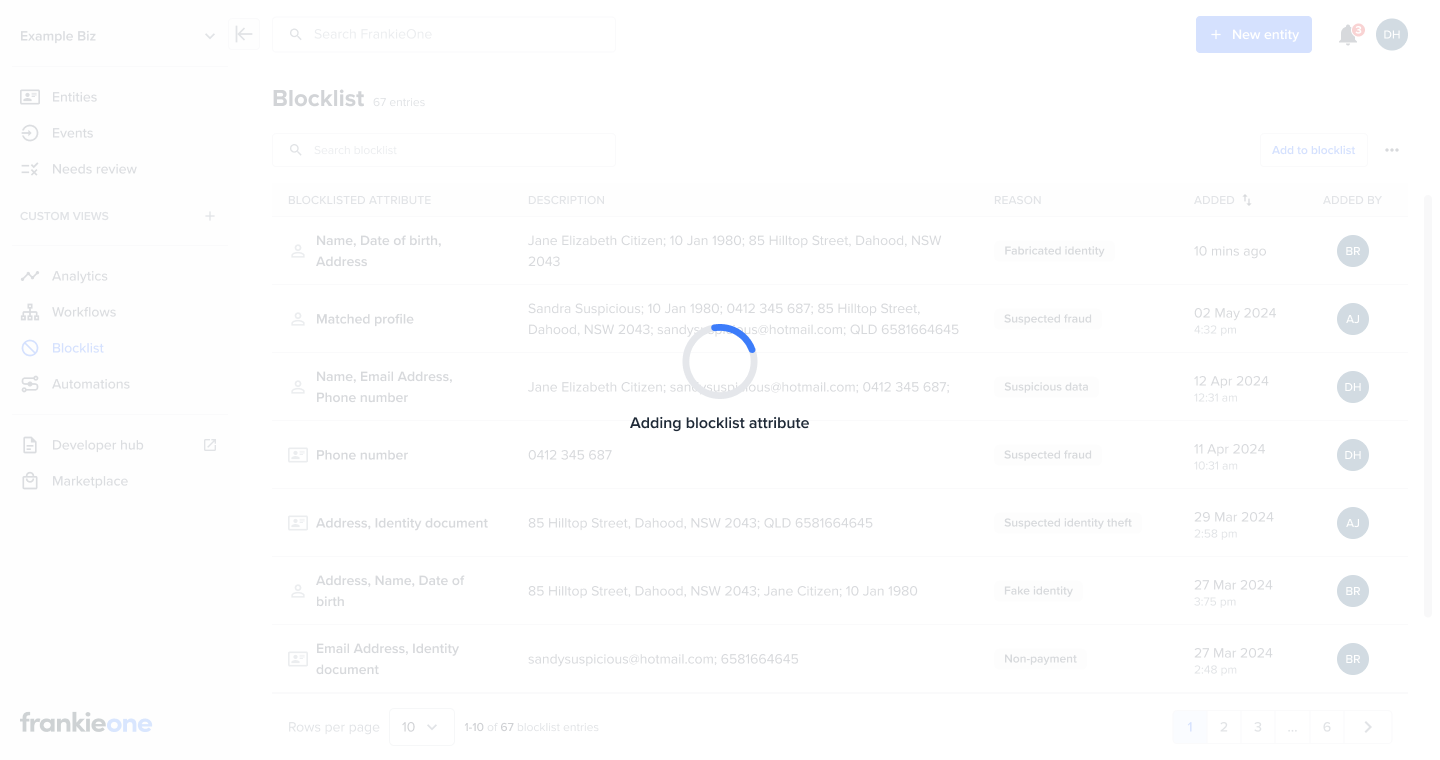Screen dimensions: 1440x760
Task: Click the Blocklisted Attribute column header
Action: (359, 200)
